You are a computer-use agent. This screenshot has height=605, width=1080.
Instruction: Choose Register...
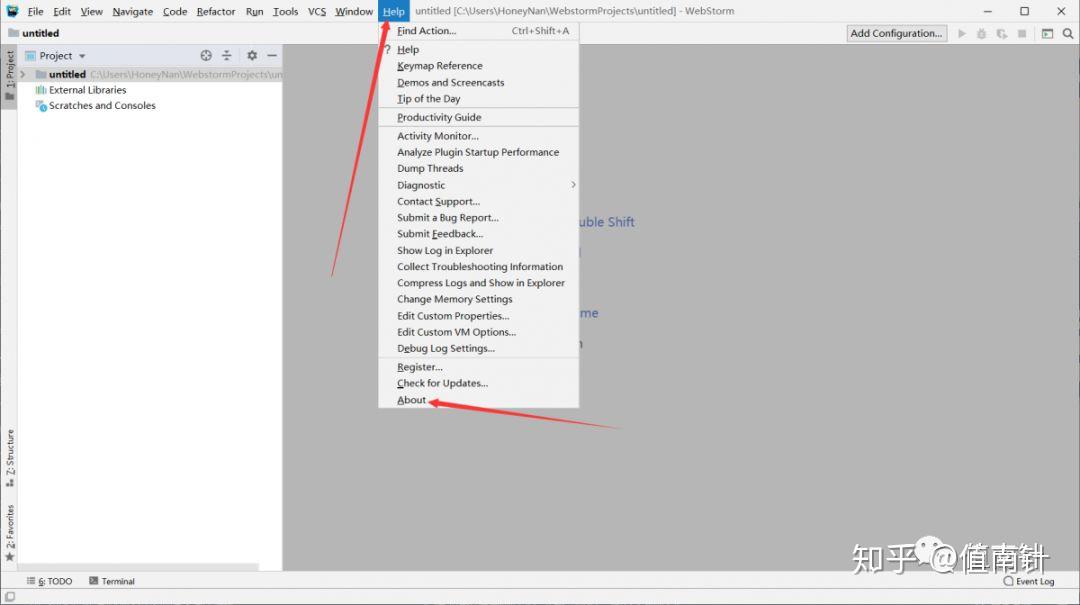pyautogui.click(x=479, y=367)
